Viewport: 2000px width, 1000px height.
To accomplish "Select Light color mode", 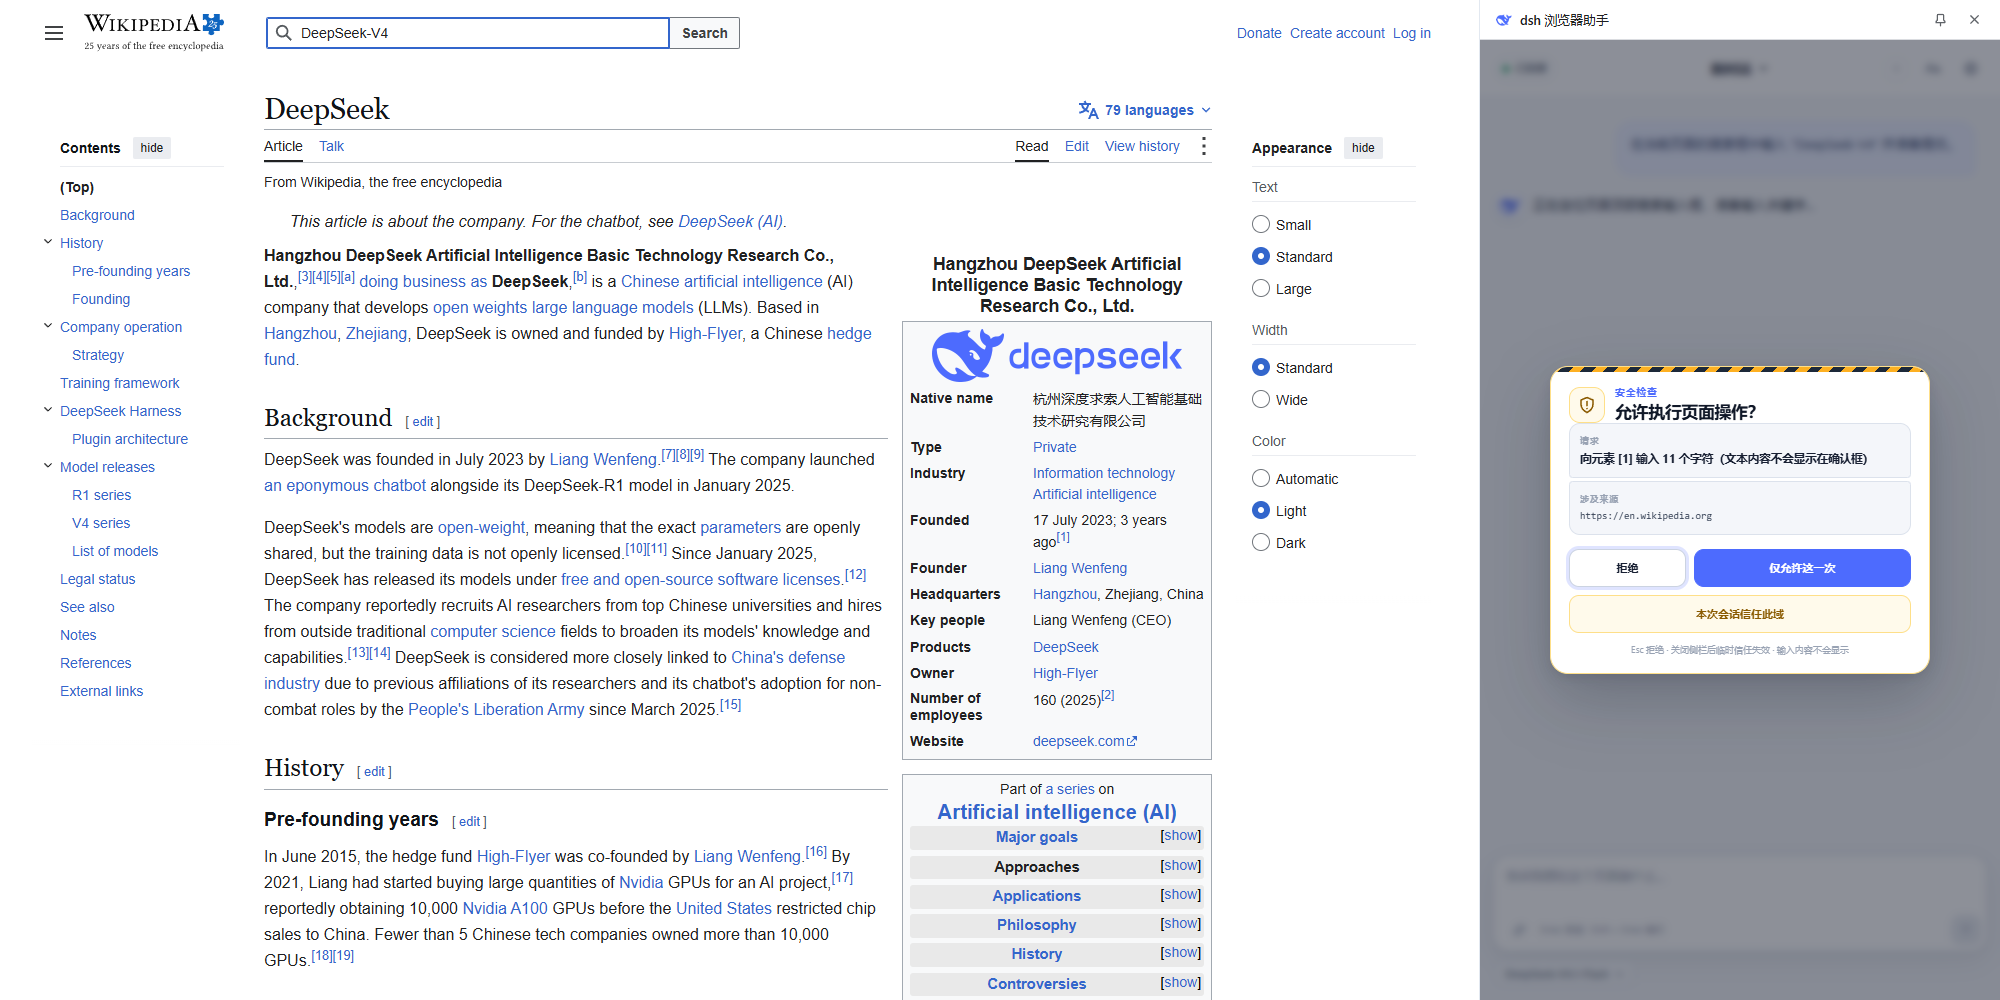I will (1261, 511).
